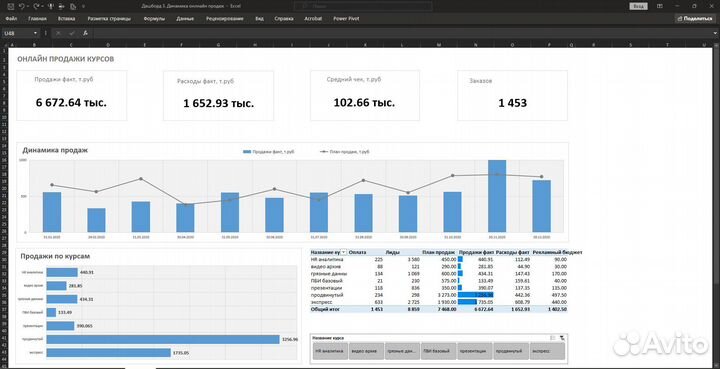This screenshot has width=720, height=369.
Task: Select the экспресс slicer button
Action: pos(547,351)
